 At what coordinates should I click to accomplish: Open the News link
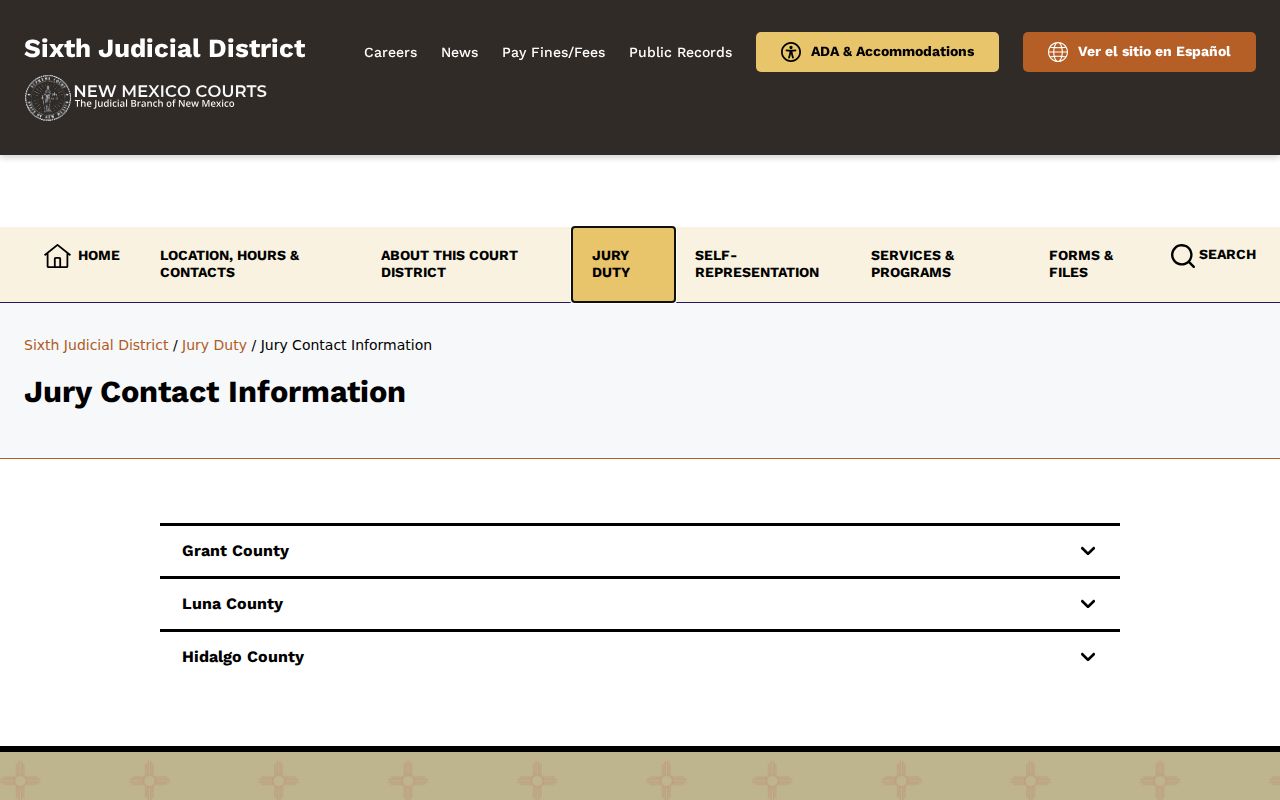point(459,52)
